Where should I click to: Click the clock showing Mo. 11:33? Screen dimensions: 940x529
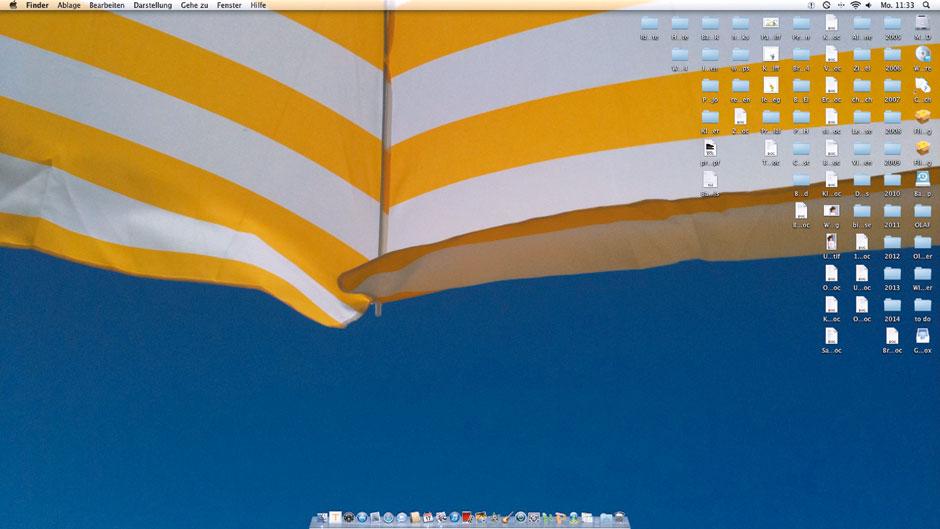(x=897, y=5)
